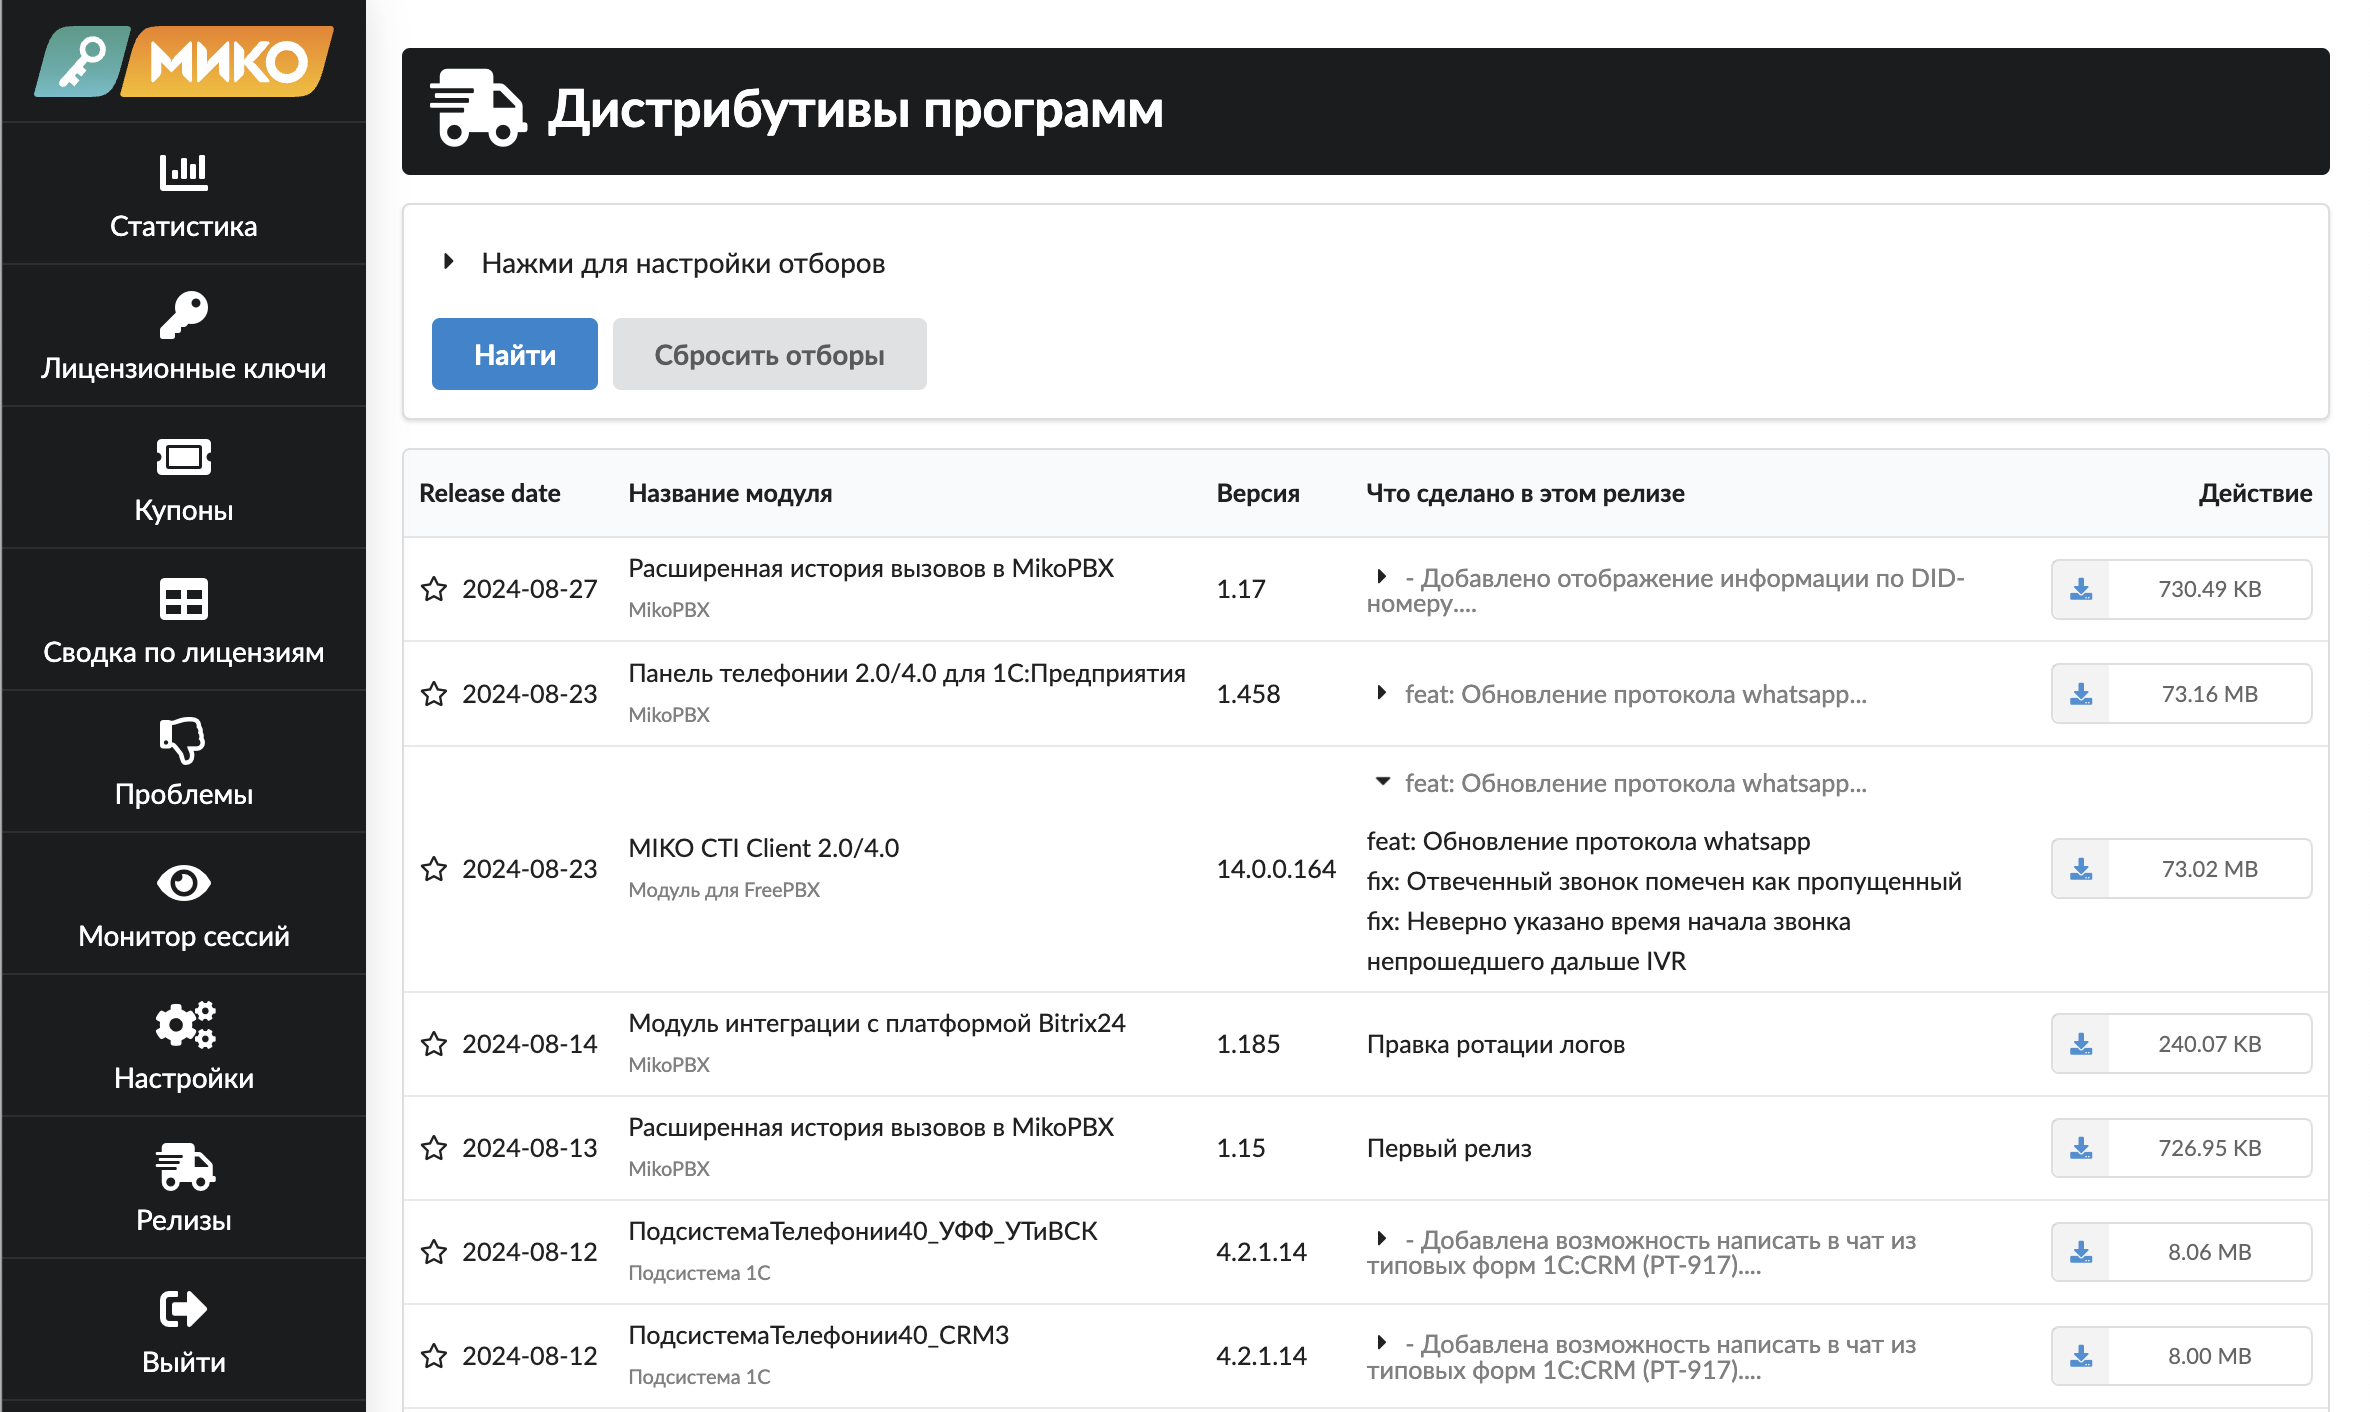Click the Выйти sign-out icon
2370x1412 pixels.
tap(184, 1309)
